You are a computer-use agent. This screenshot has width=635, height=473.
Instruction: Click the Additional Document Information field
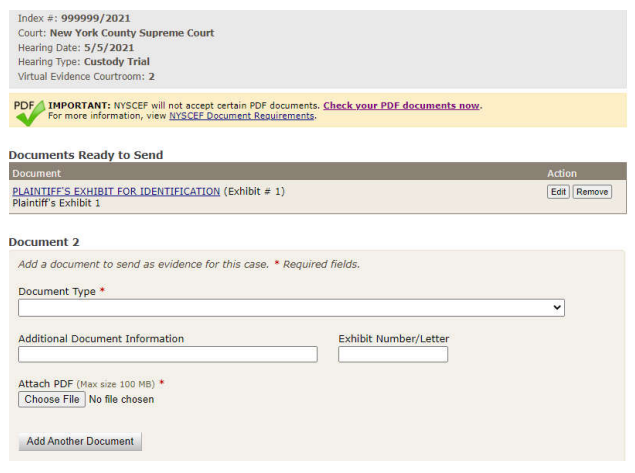[167, 354]
